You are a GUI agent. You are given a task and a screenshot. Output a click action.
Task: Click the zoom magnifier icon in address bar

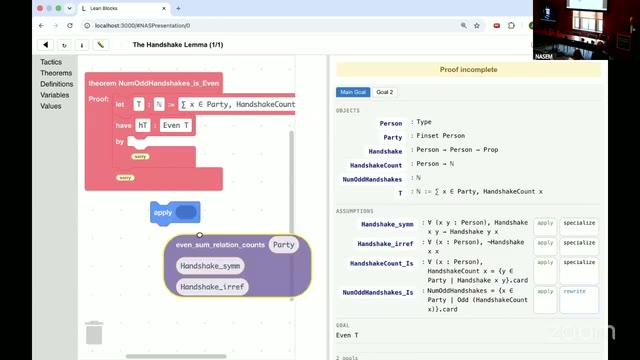[464, 25]
